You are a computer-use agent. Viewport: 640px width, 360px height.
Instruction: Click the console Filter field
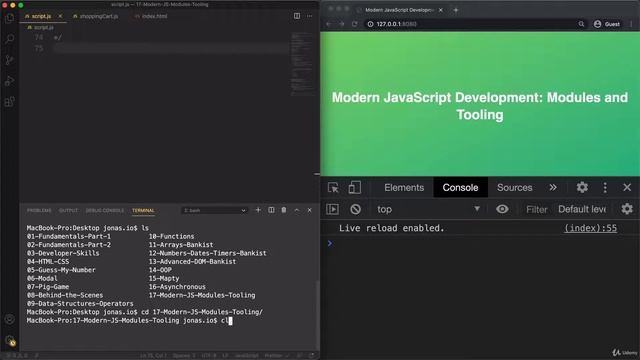coord(536,209)
